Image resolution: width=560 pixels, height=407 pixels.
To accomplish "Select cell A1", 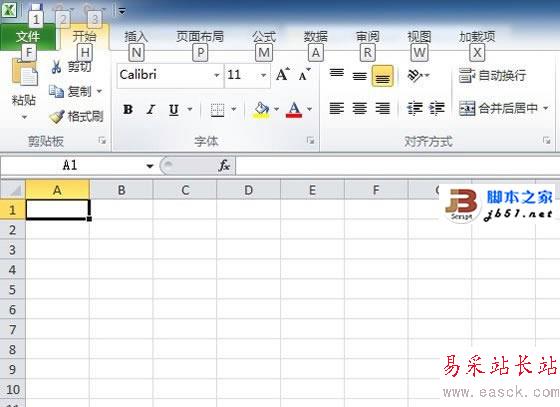I will pyautogui.click(x=58, y=209).
